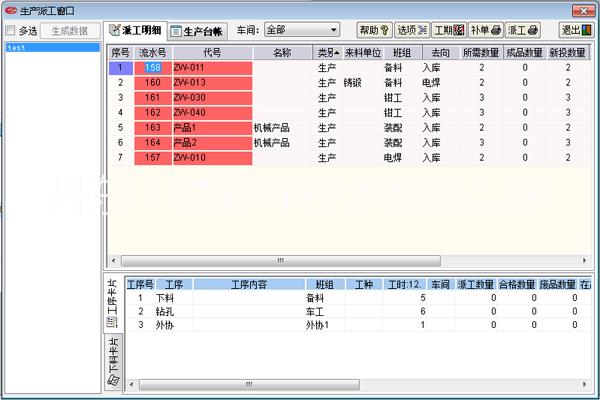Screen dimensions: 600x400
Task: Sort by the 序号 column header
Action: pos(120,53)
